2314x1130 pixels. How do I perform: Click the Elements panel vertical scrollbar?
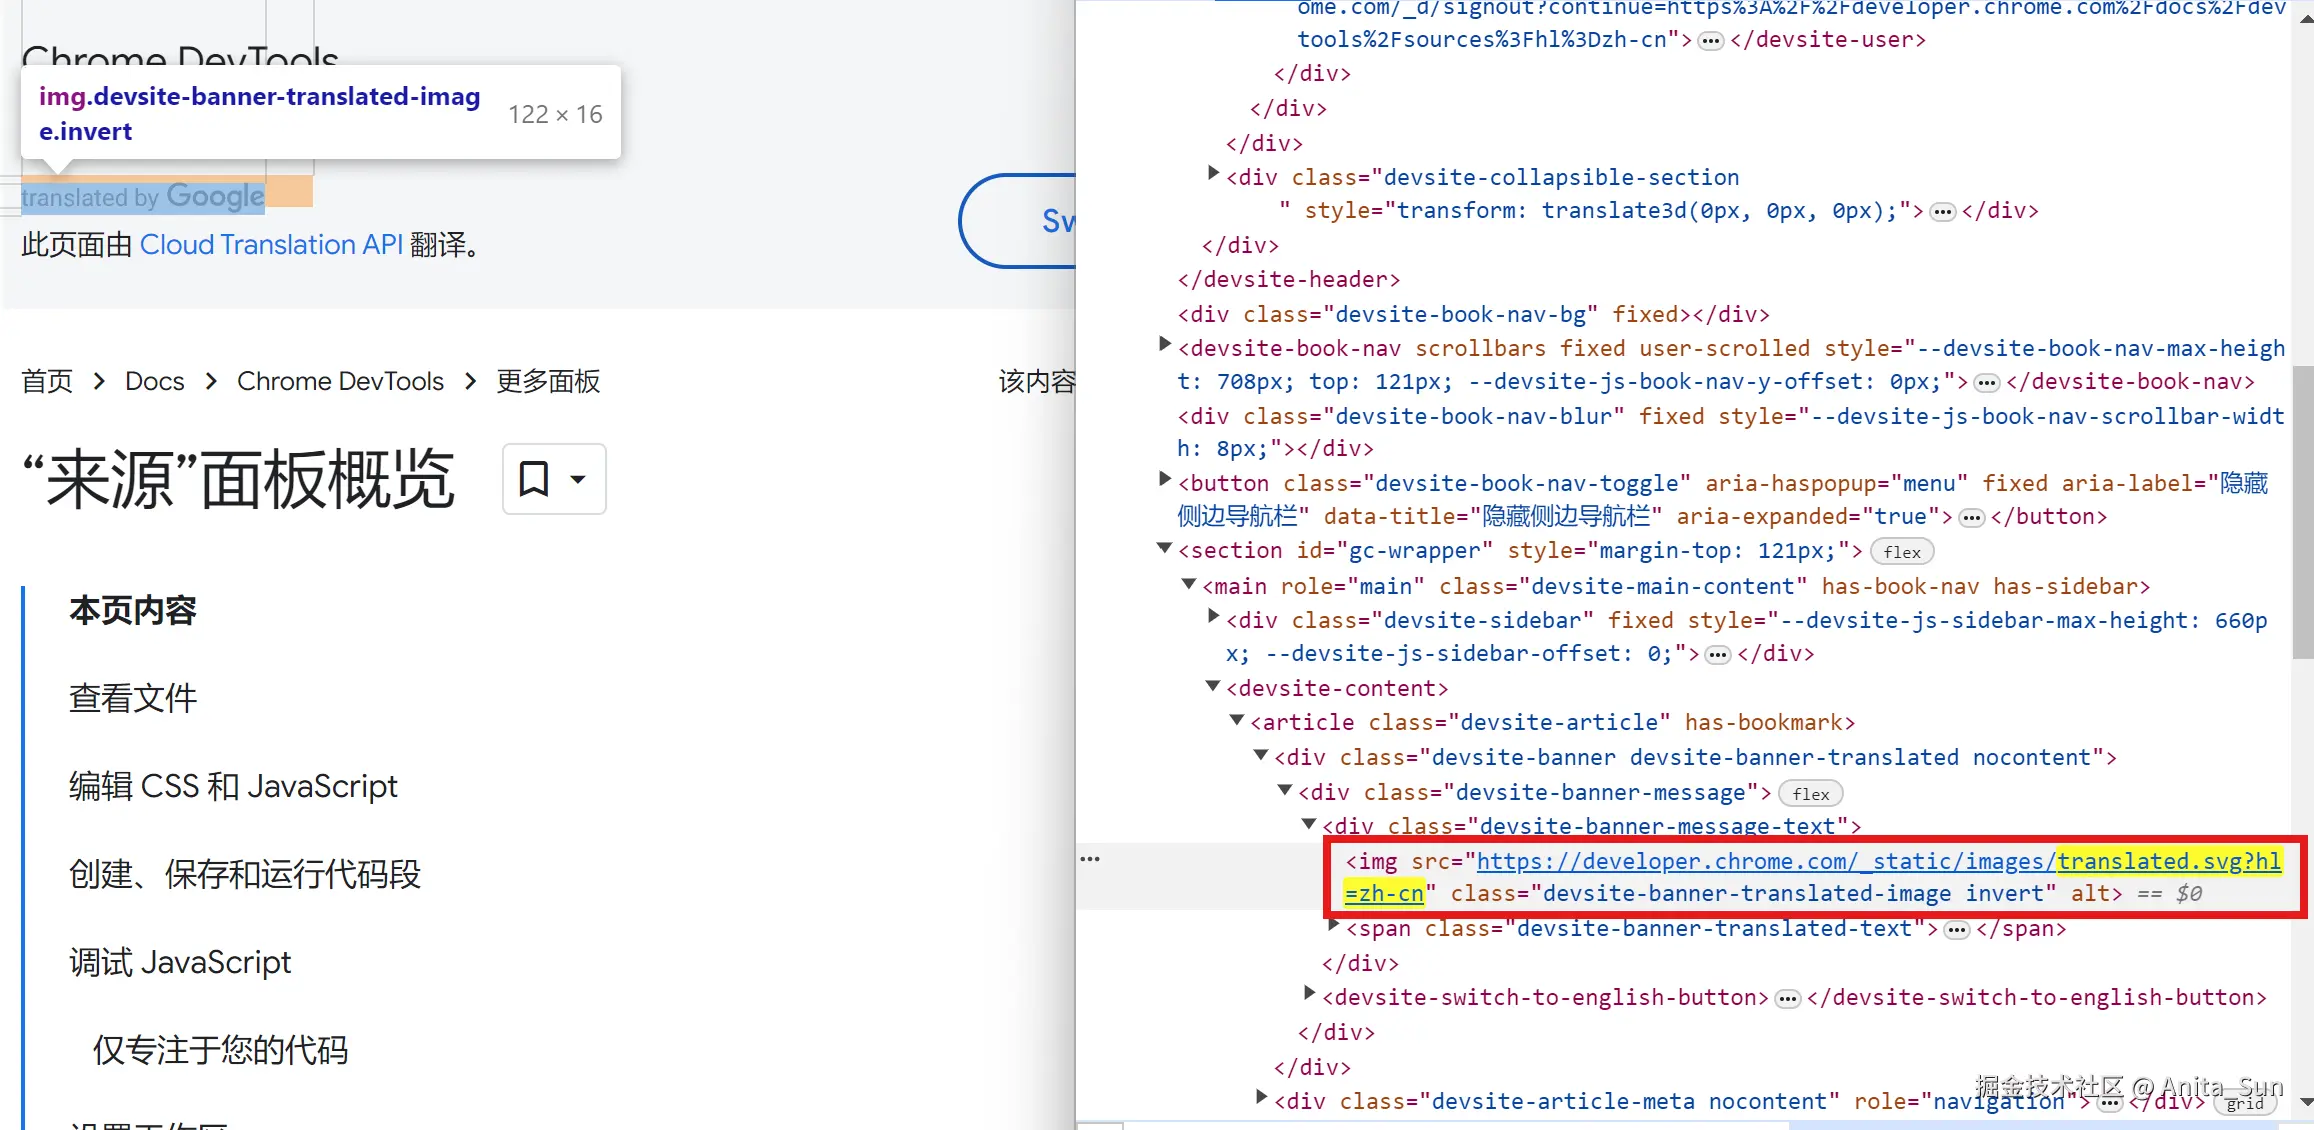click(x=2303, y=510)
